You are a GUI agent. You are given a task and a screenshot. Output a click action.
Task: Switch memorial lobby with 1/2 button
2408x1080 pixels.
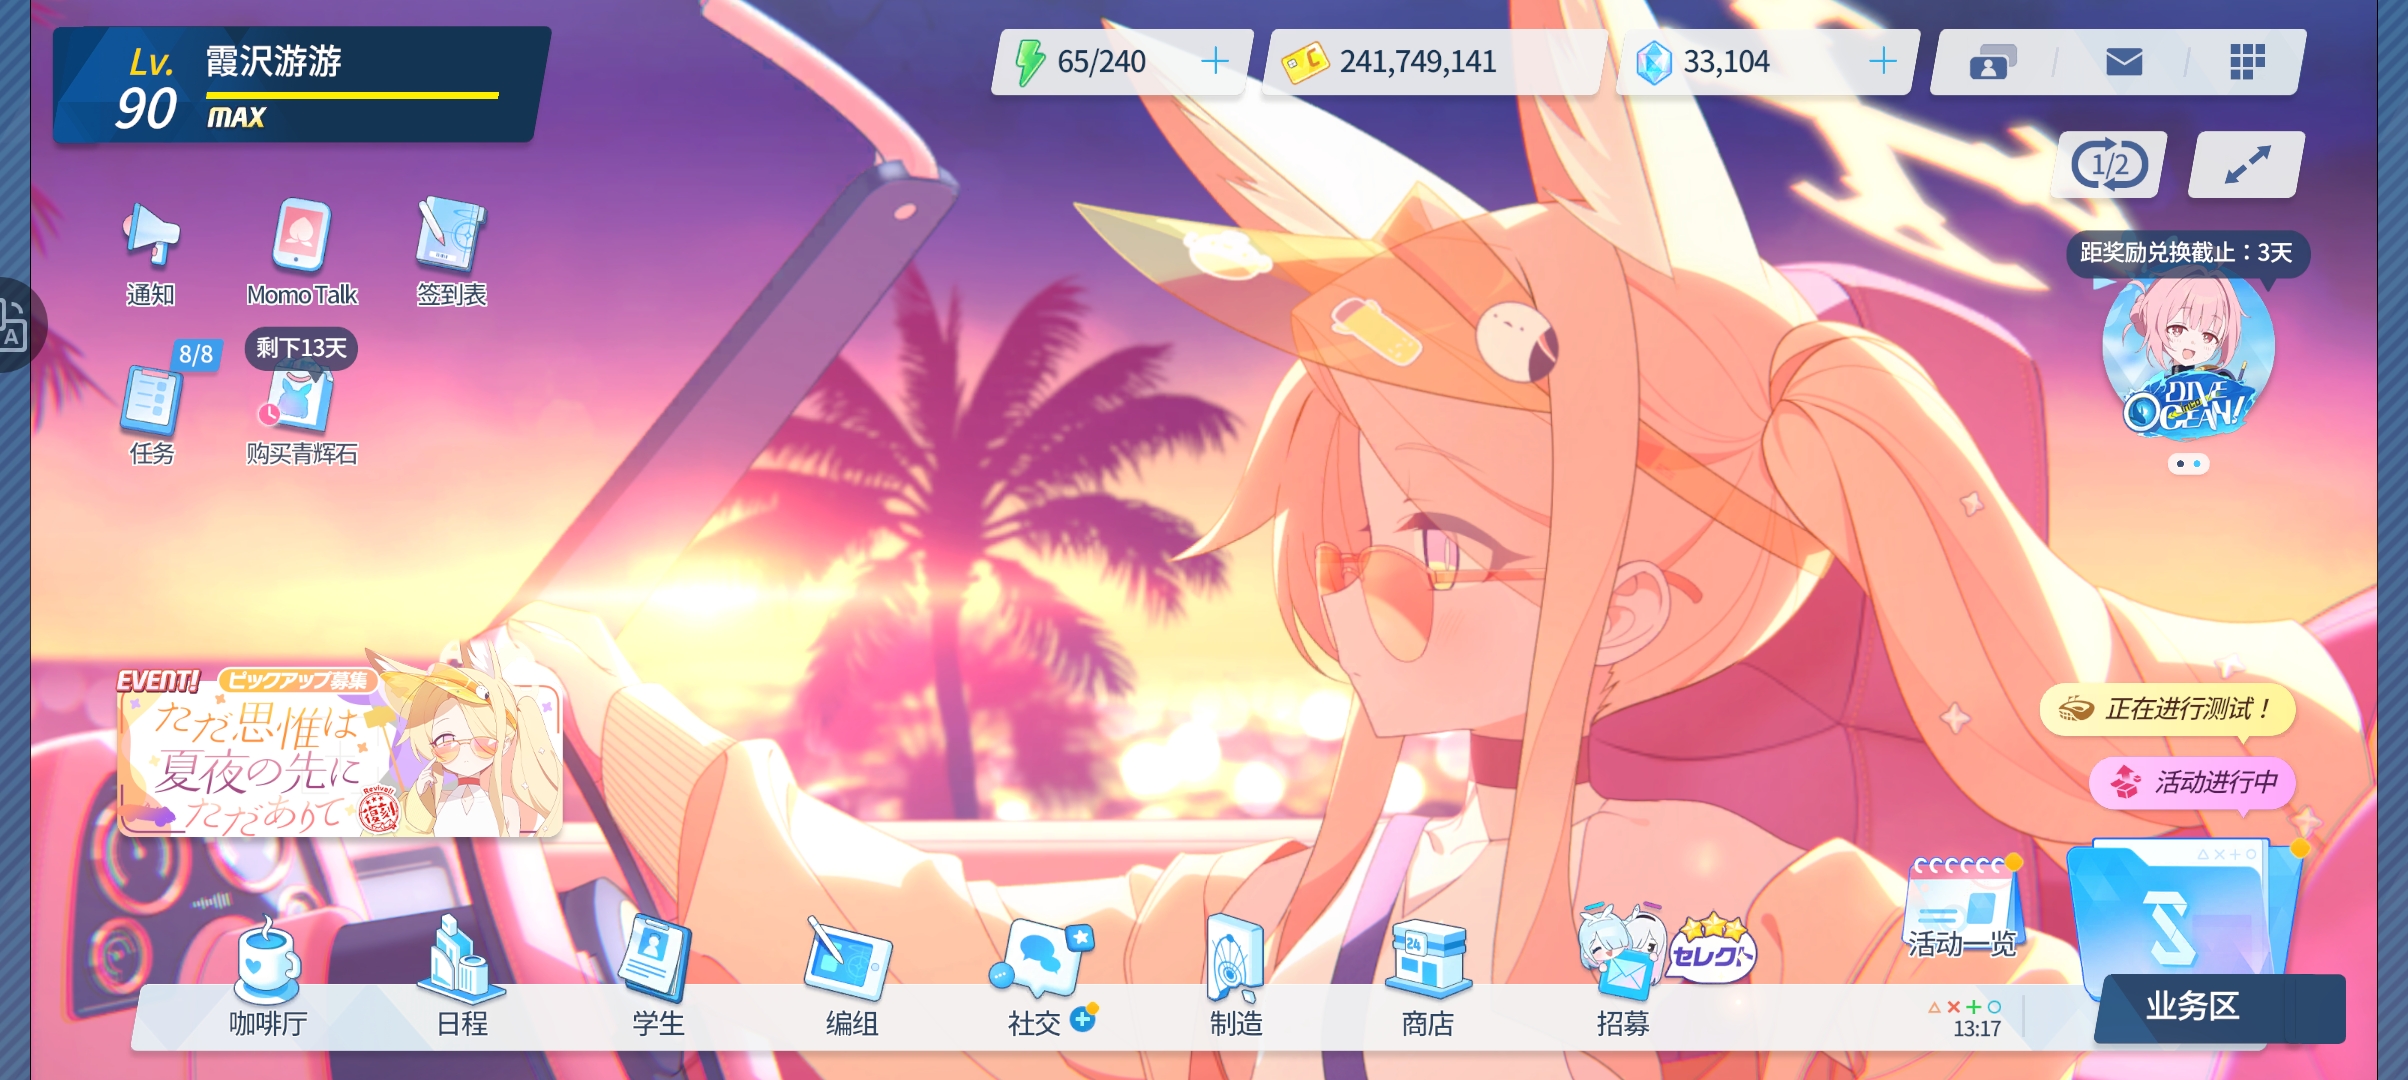pyautogui.click(x=2109, y=165)
